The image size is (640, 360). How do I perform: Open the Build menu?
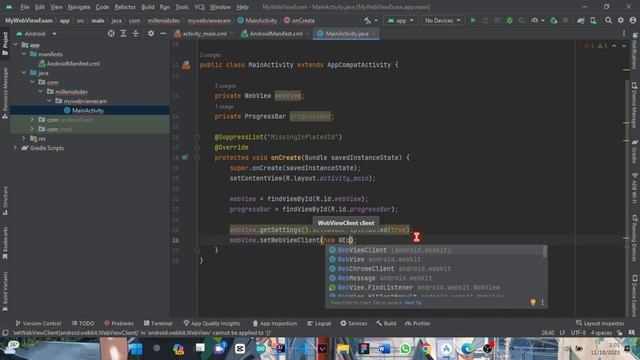coord(148,7)
